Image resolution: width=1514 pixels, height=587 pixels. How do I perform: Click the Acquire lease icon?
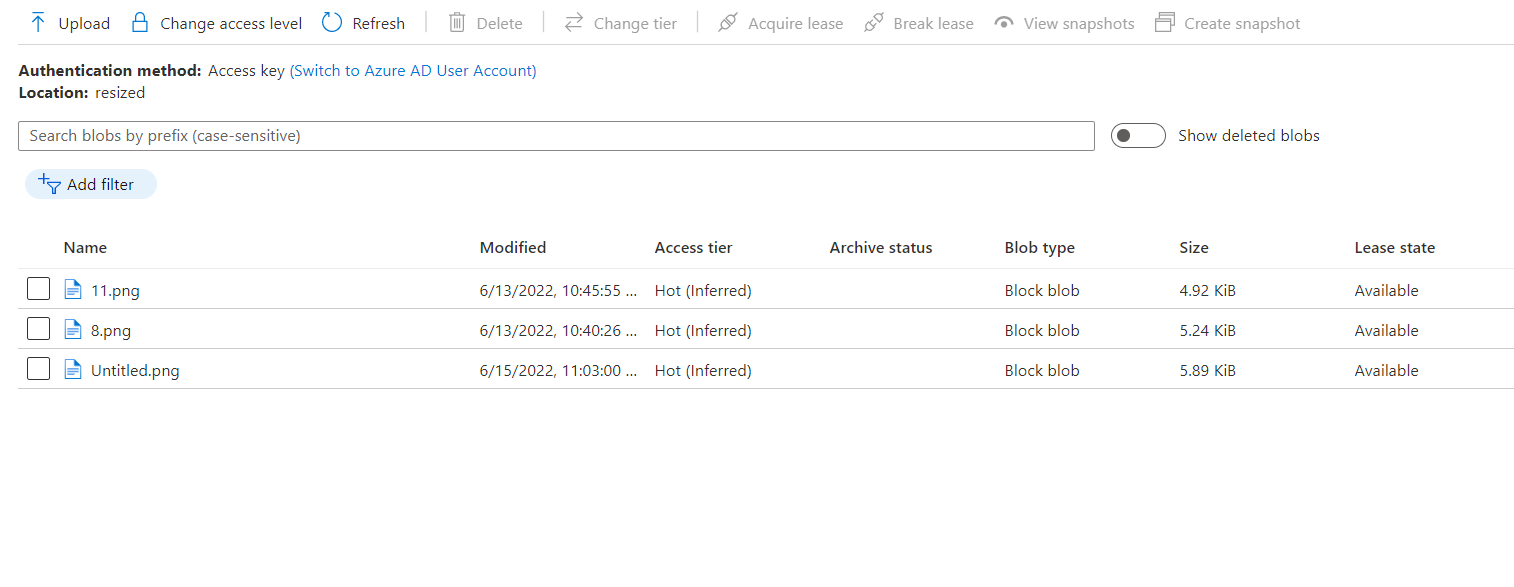pos(727,22)
